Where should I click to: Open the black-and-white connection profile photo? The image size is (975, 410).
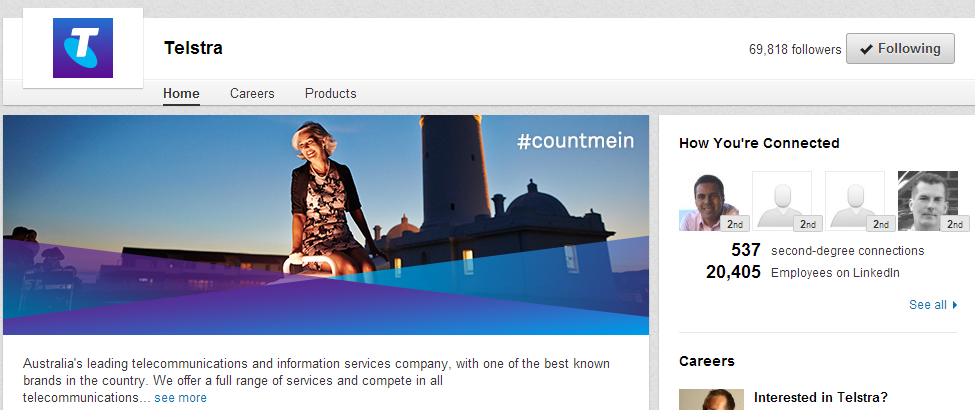(928, 201)
